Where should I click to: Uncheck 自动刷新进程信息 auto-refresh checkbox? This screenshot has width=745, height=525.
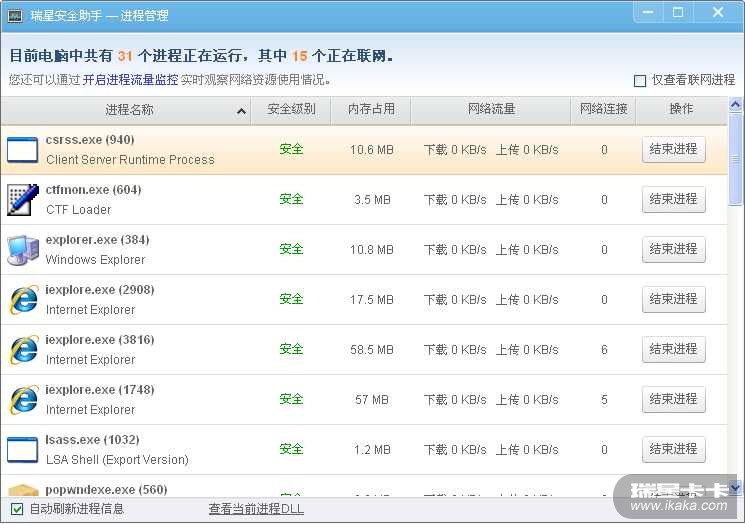click(x=17, y=509)
